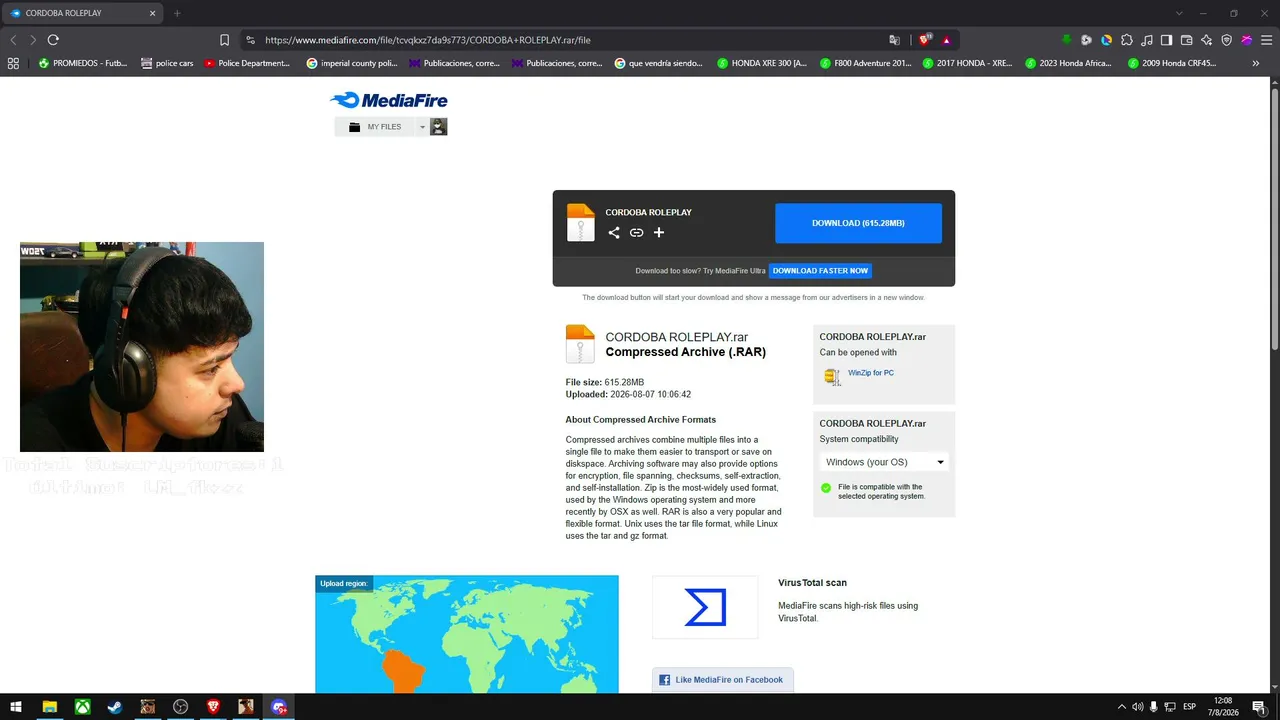The height and width of the screenshot is (720, 1280).
Task: Click the ESP language indicator in tray
Action: [1190, 707]
